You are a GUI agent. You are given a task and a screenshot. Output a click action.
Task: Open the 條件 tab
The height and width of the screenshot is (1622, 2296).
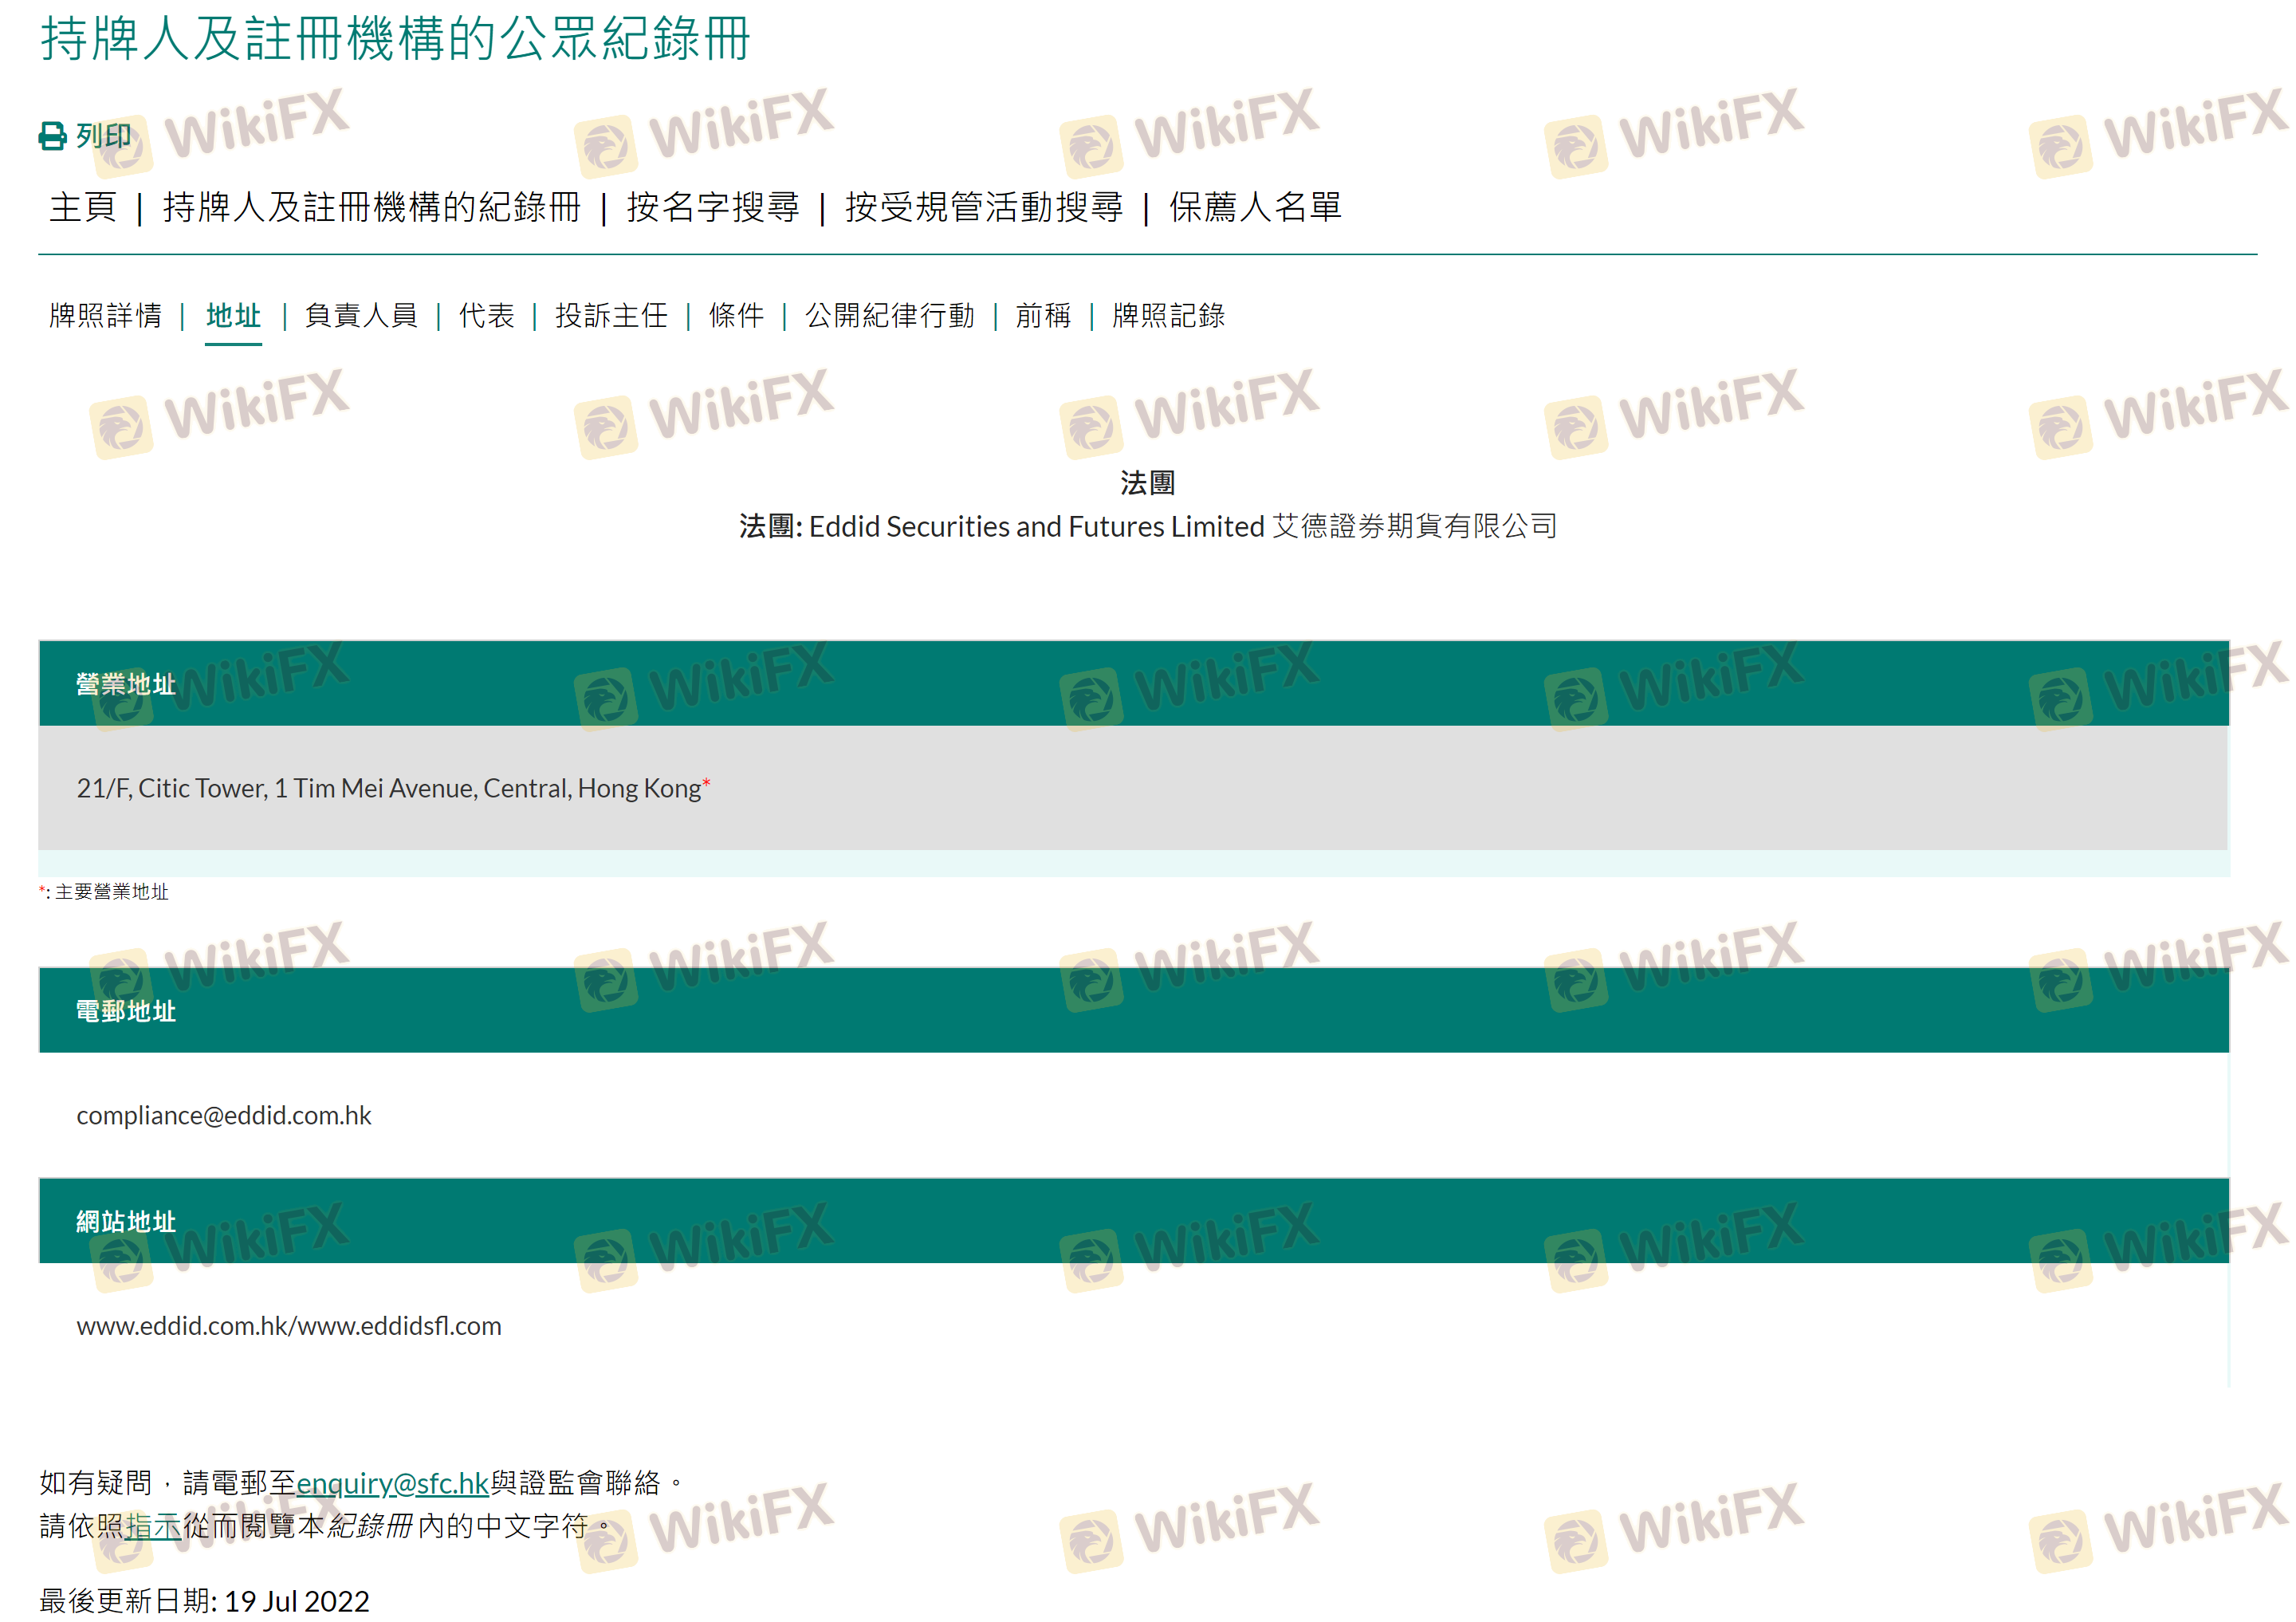[736, 316]
